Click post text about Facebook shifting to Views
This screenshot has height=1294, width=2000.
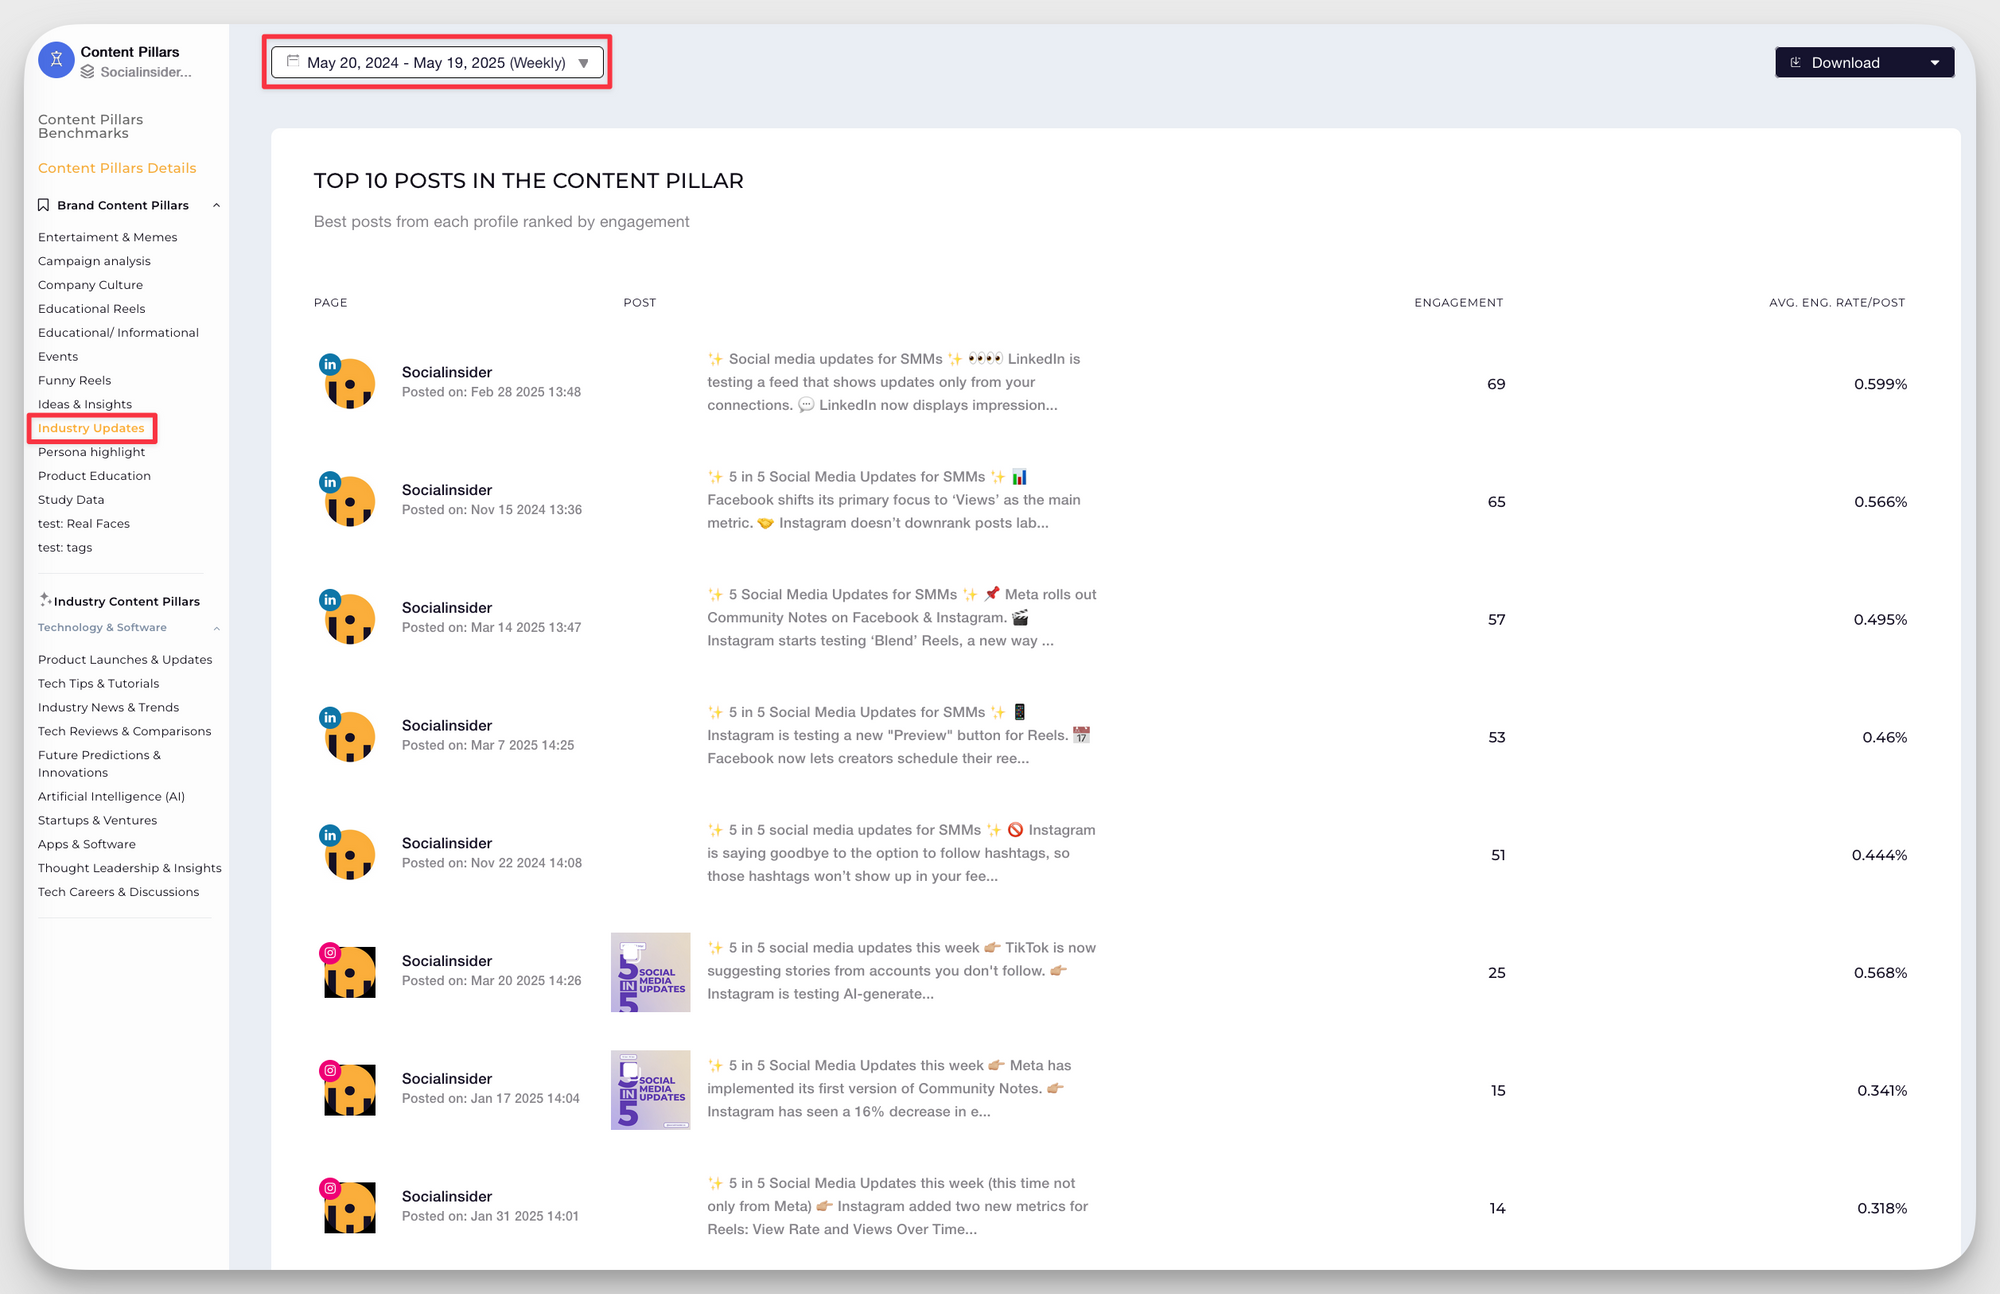(894, 500)
